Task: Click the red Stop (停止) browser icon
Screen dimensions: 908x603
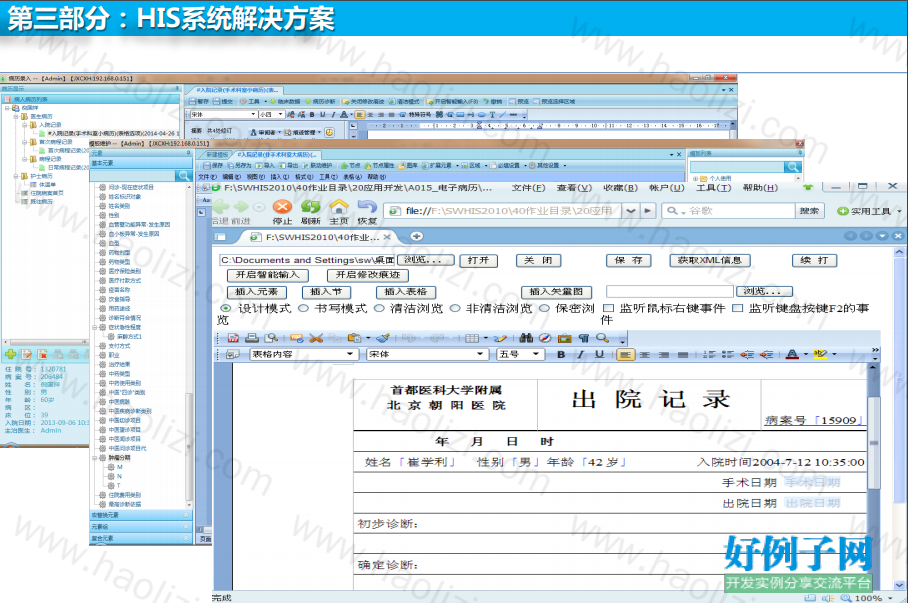Action: point(282,207)
